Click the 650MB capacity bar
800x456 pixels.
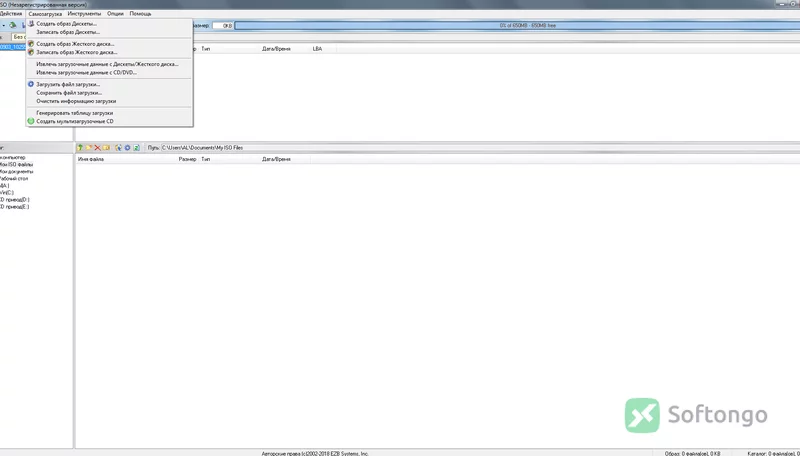click(517, 26)
